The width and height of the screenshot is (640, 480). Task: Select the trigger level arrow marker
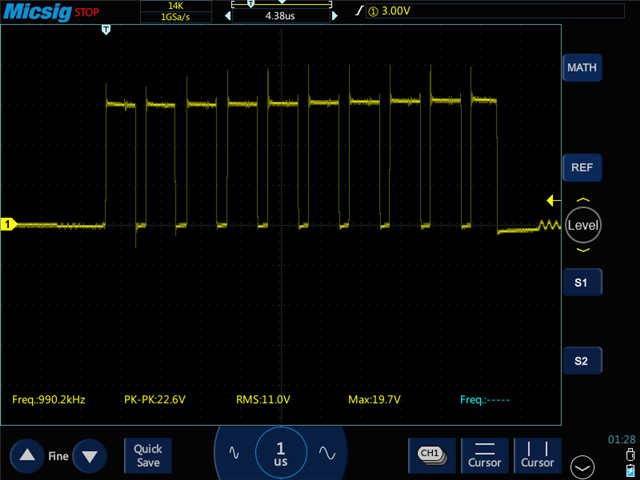coord(553,200)
